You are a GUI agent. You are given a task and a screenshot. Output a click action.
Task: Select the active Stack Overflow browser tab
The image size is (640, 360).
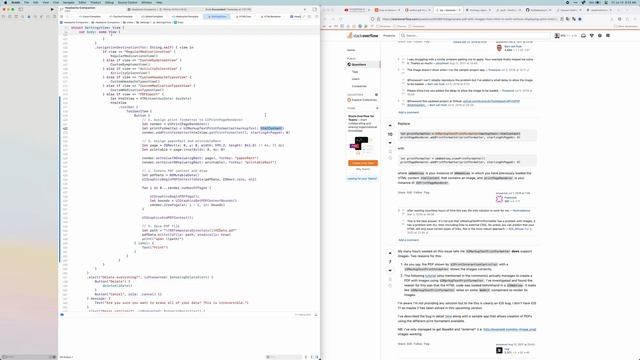point(447,9)
